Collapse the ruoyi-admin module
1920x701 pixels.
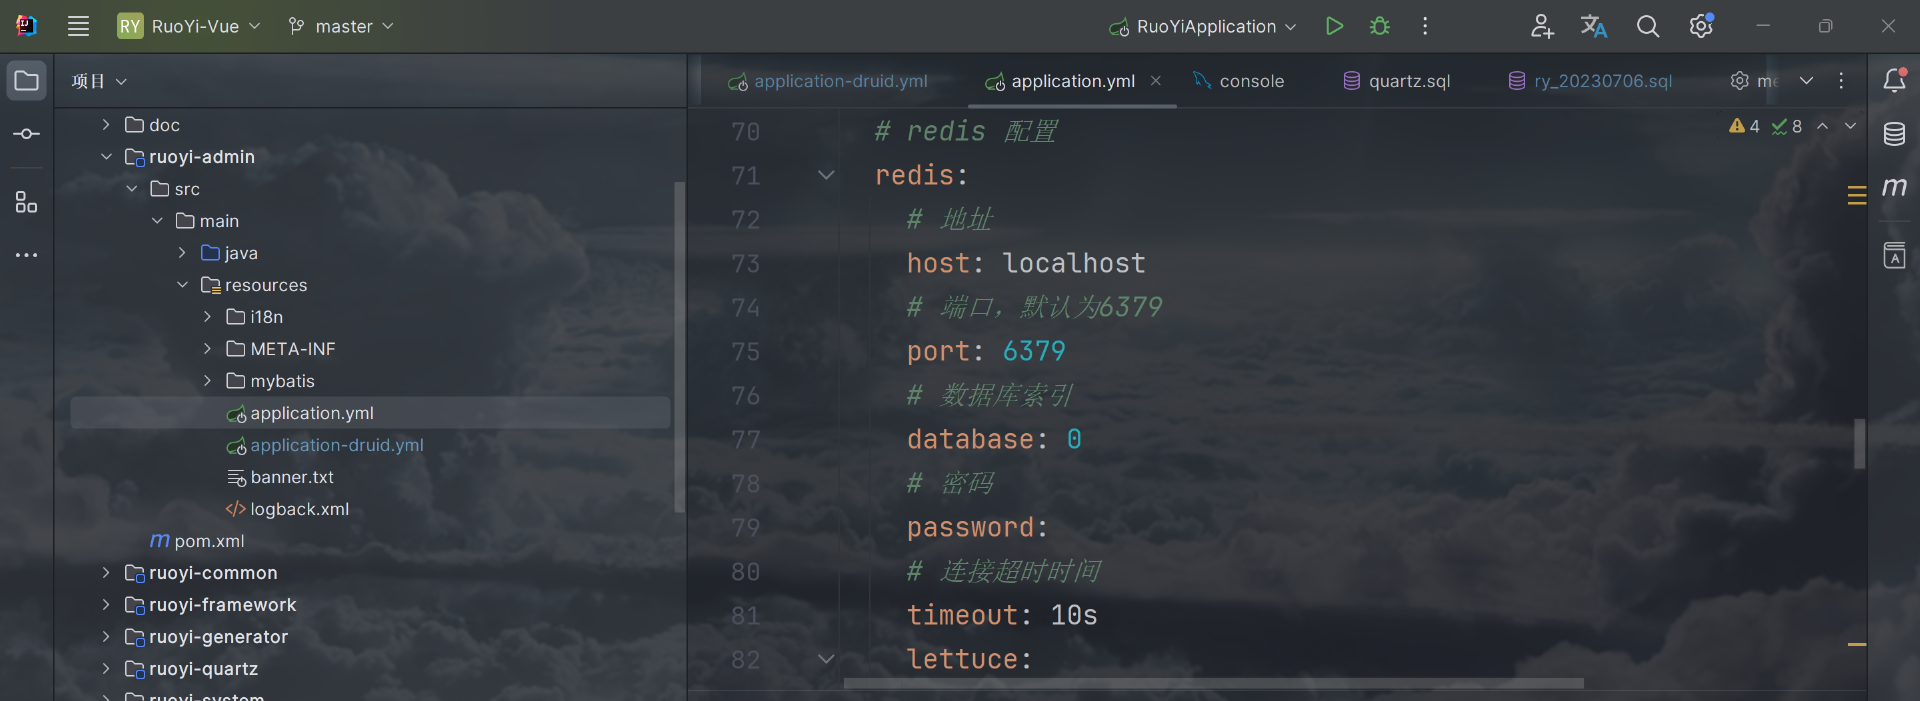tap(106, 157)
